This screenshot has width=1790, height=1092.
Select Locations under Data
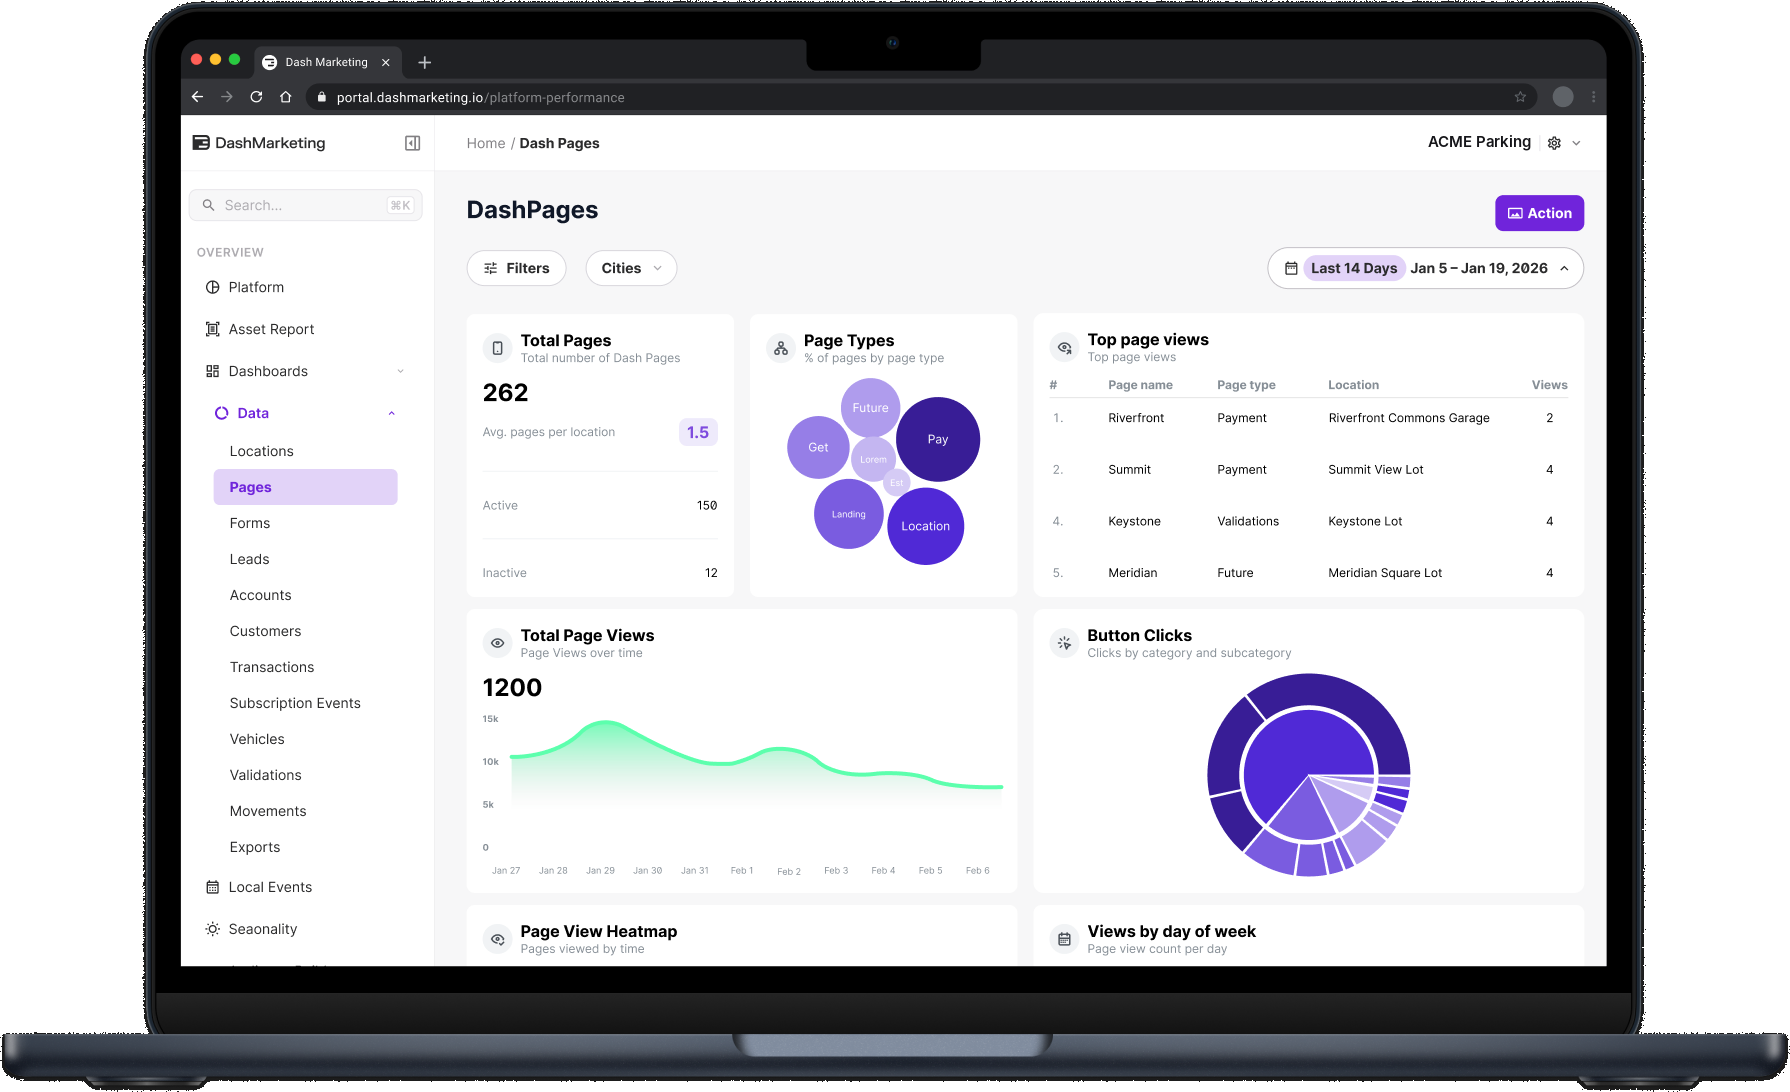pos(261,451)
